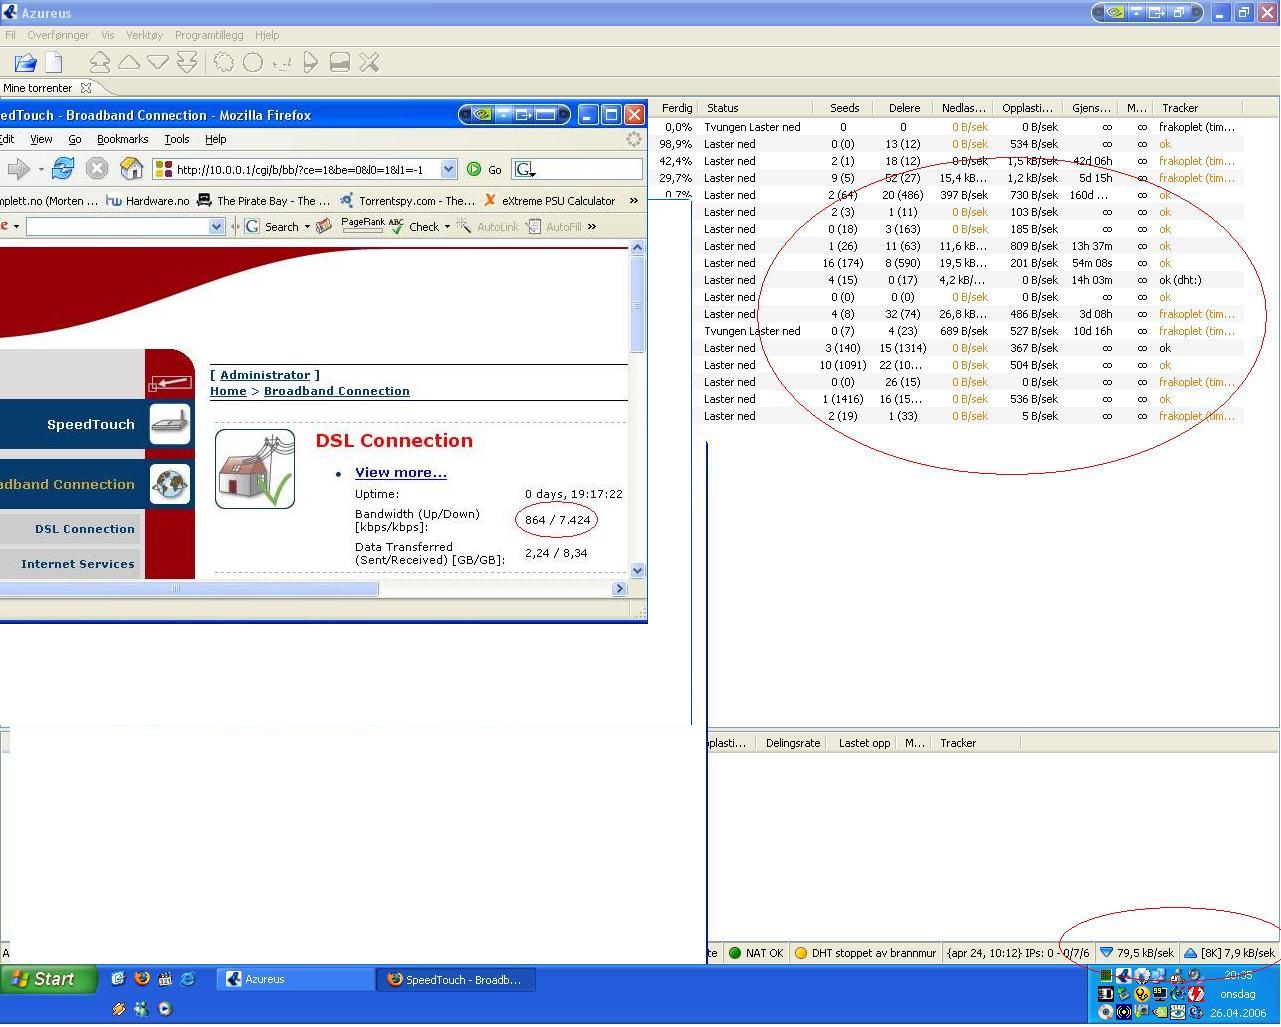
Task: Select Internet Services sidebar item
Action: tap(77, 564)
